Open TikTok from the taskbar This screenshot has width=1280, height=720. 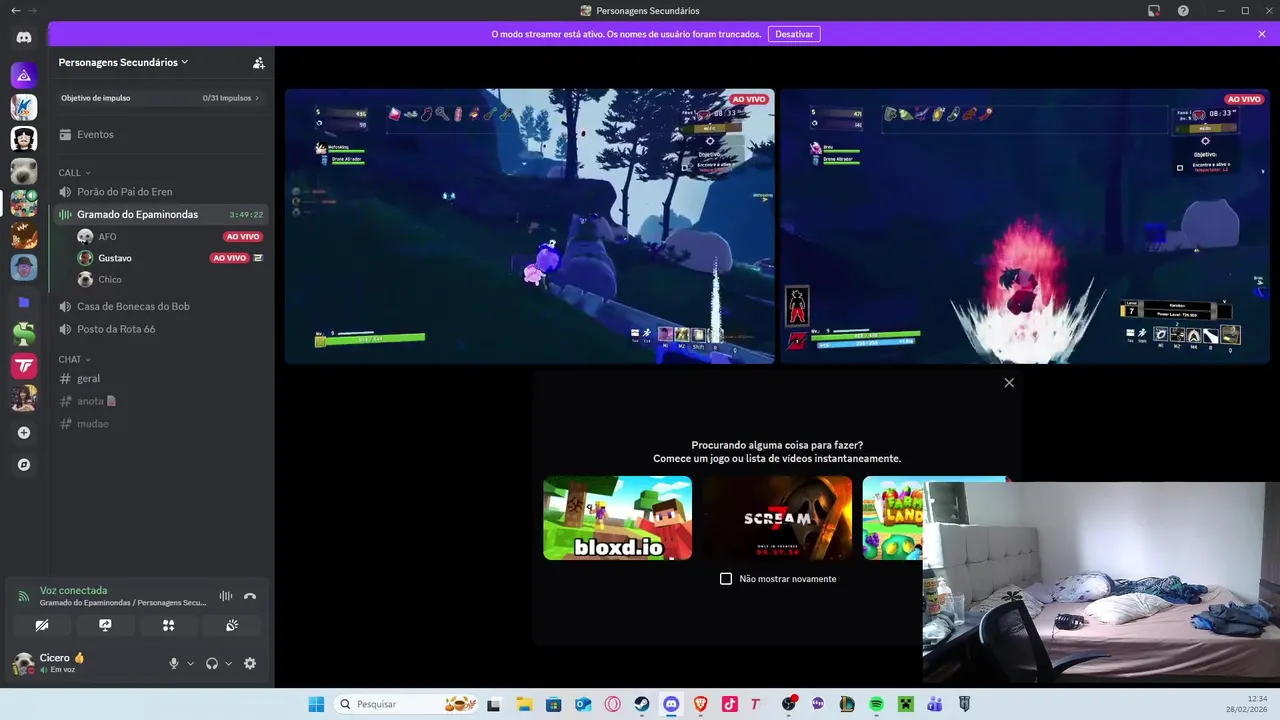[730, 704]
